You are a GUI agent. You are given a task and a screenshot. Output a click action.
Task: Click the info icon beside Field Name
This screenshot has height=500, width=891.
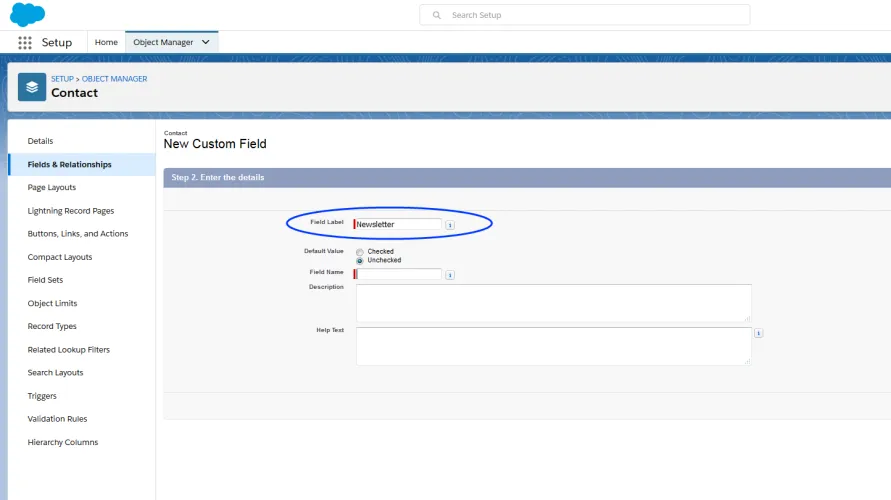click(449, 275)
